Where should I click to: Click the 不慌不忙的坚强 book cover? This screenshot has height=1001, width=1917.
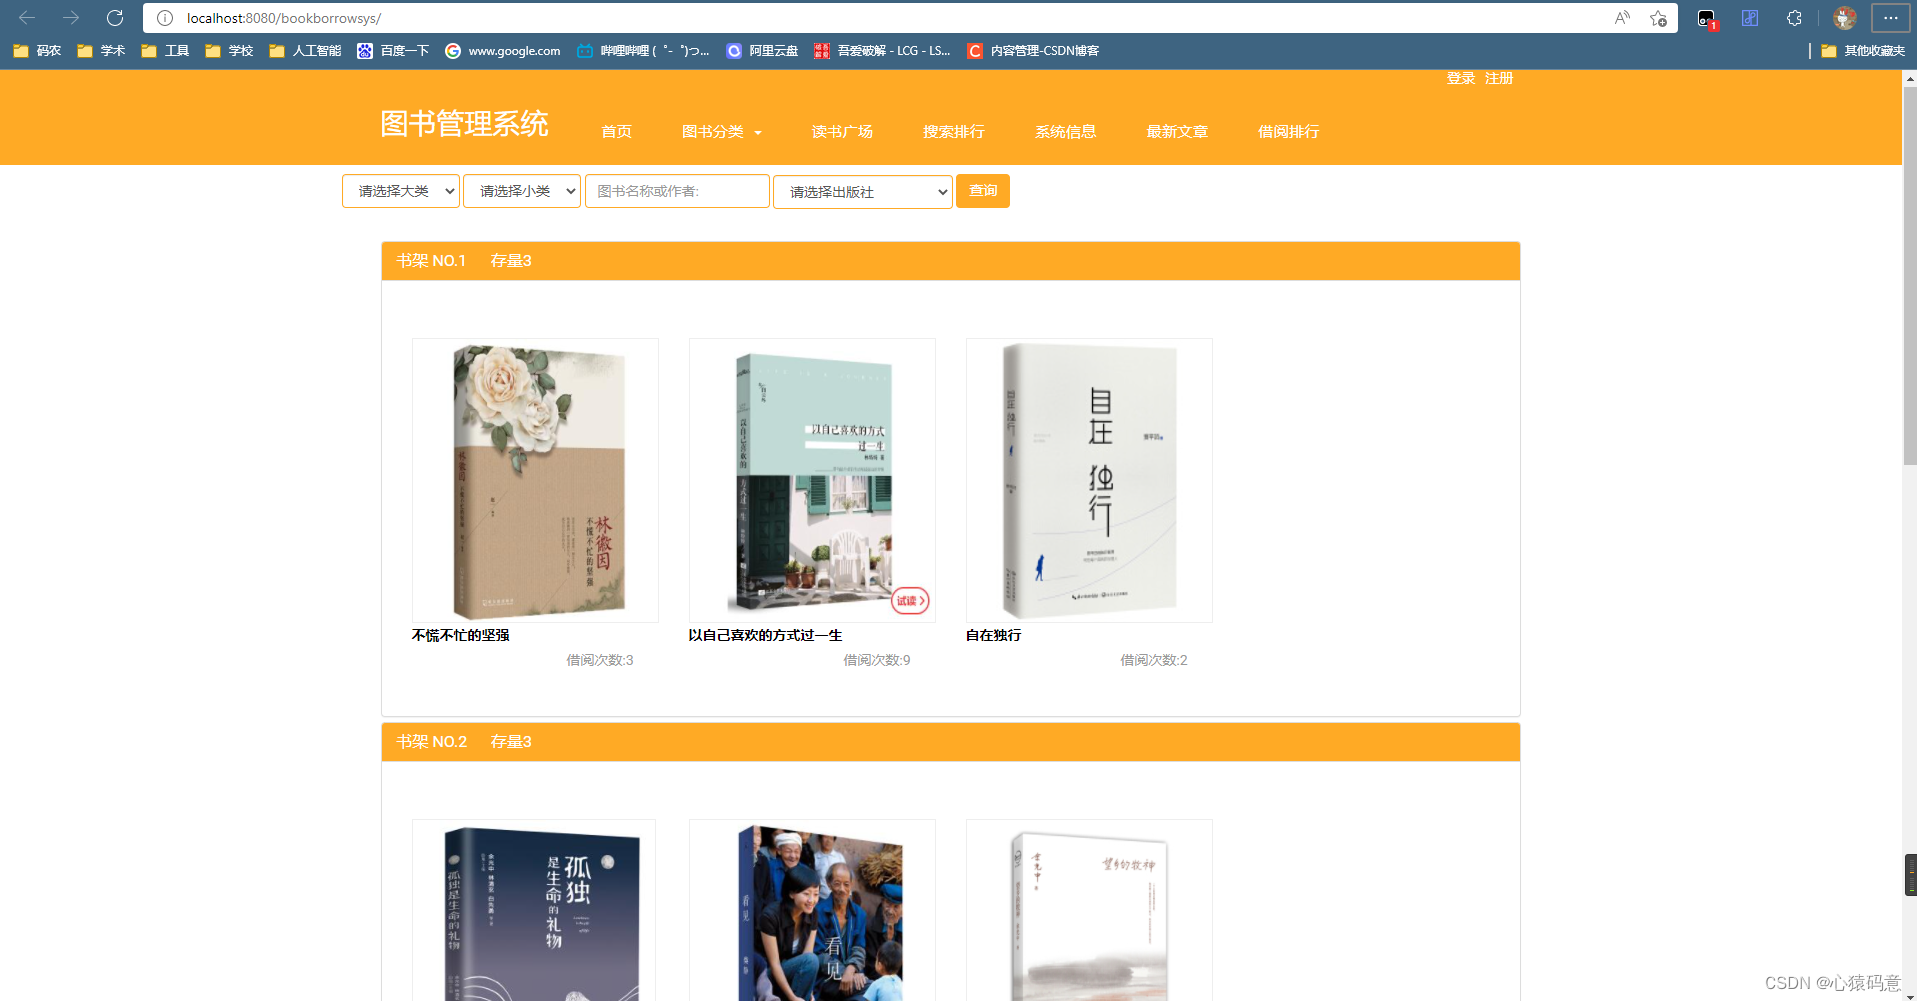pos(535,480)
